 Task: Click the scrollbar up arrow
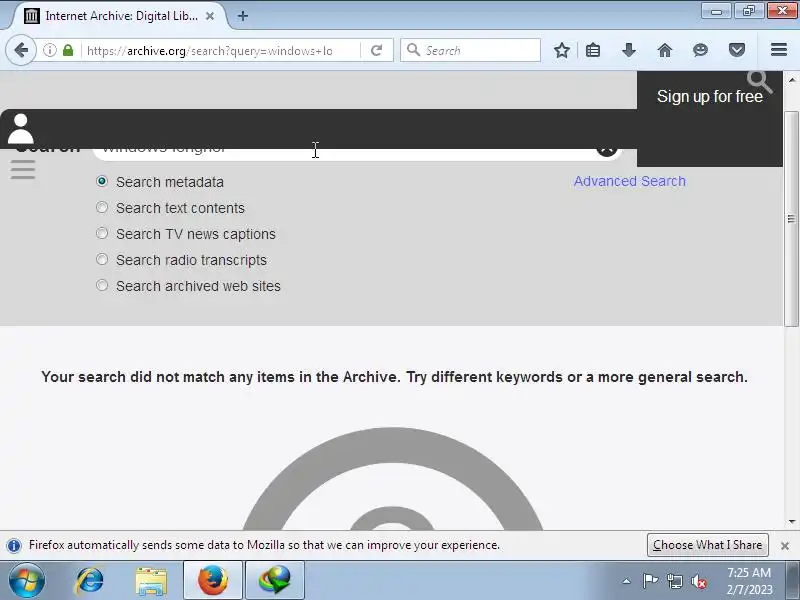point(791,80)
